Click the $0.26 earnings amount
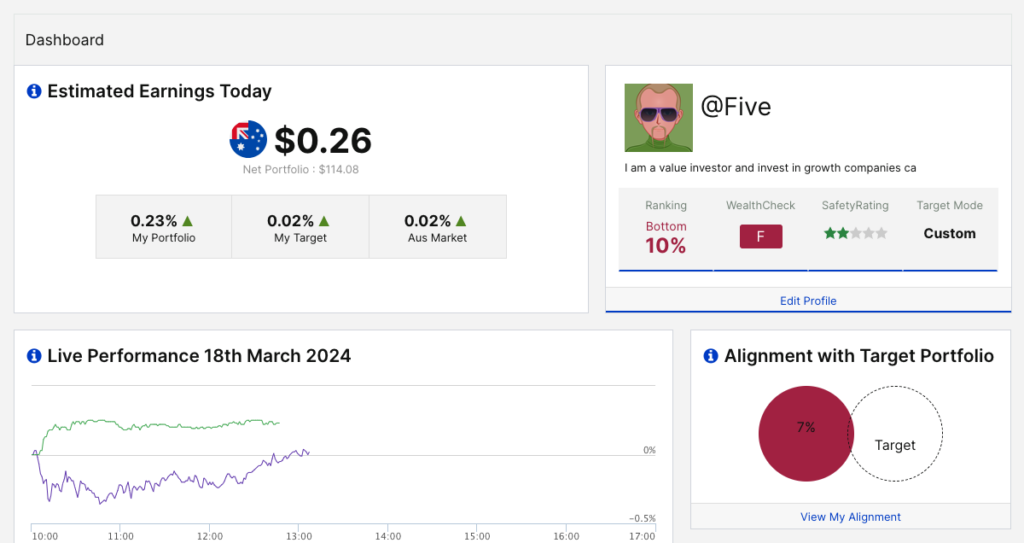The height and width of the screenshot is (543, 1024). [323, 140]
